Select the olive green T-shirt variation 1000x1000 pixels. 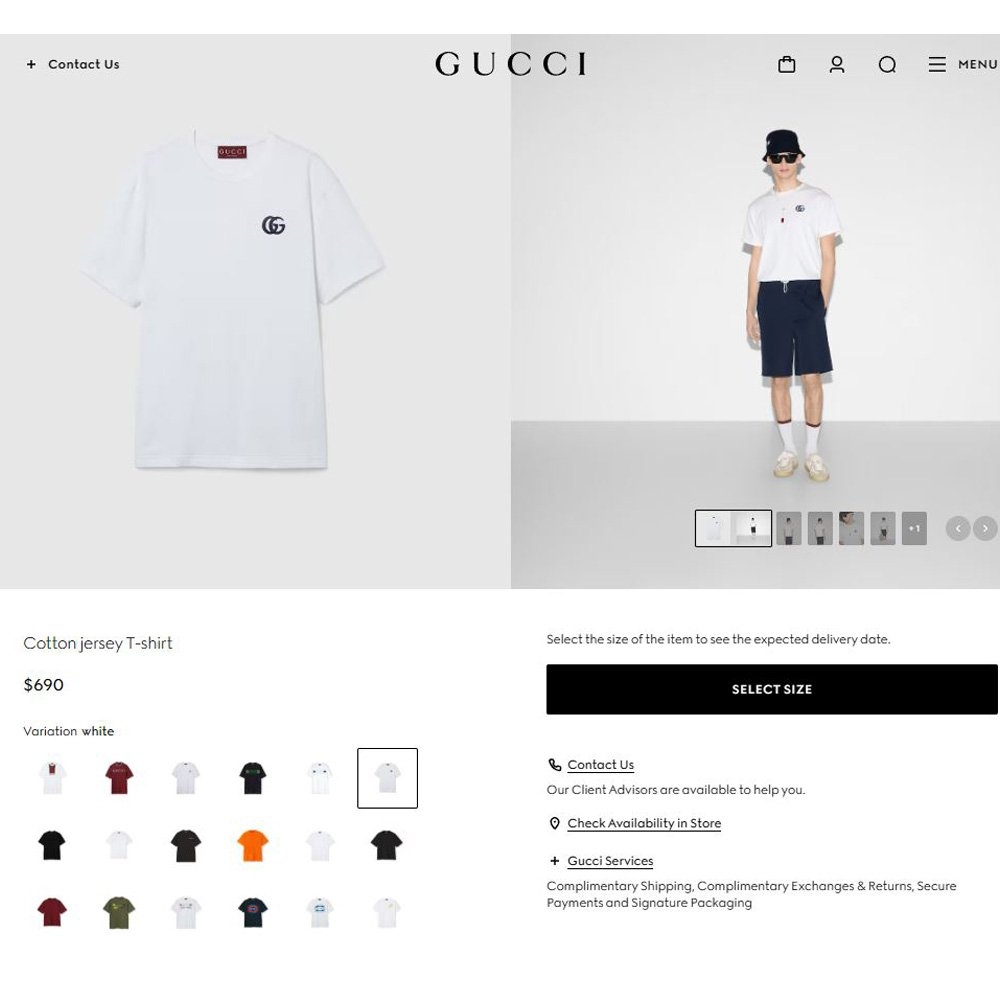coord(119,913)
